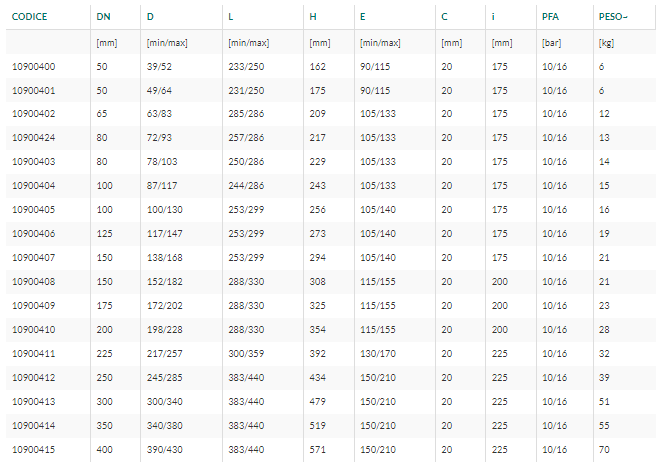Select product code 10900401

[34, 91]
